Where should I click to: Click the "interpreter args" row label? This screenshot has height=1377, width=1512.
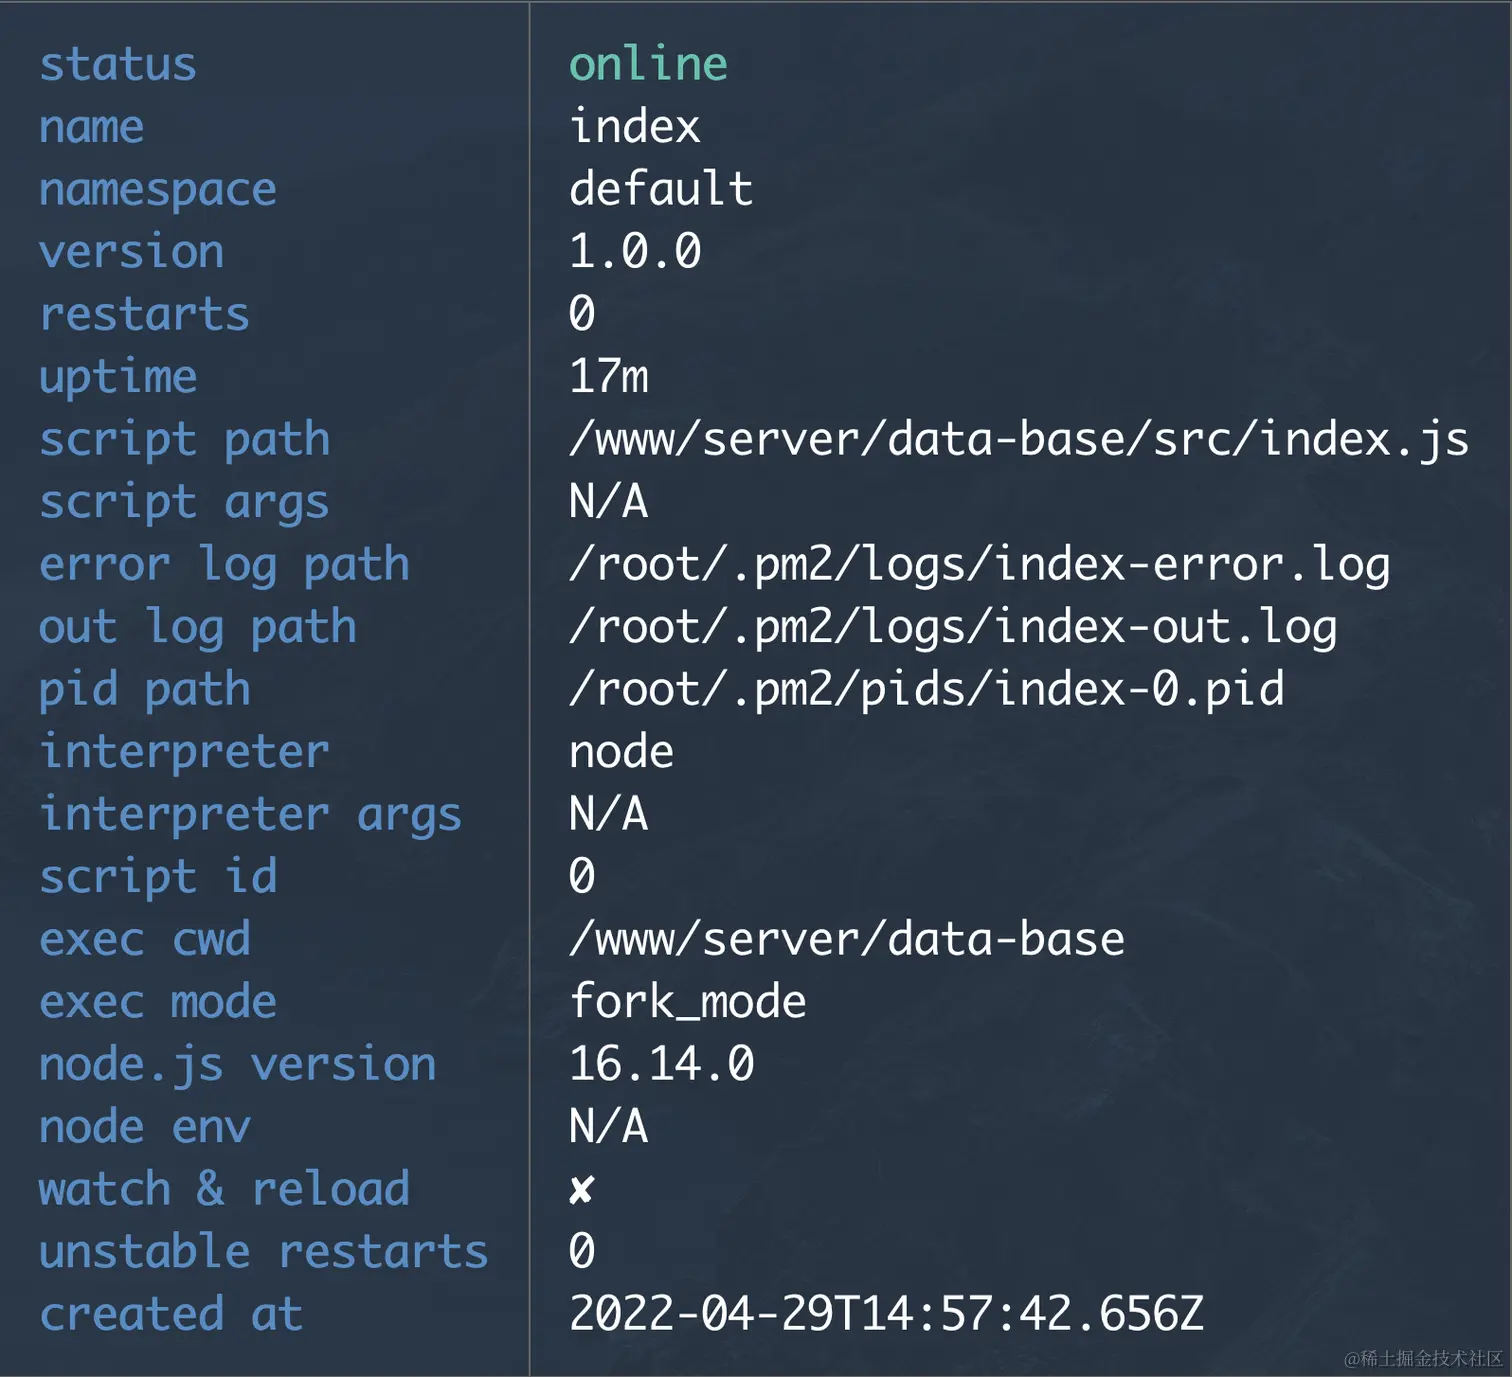(250, 814)
